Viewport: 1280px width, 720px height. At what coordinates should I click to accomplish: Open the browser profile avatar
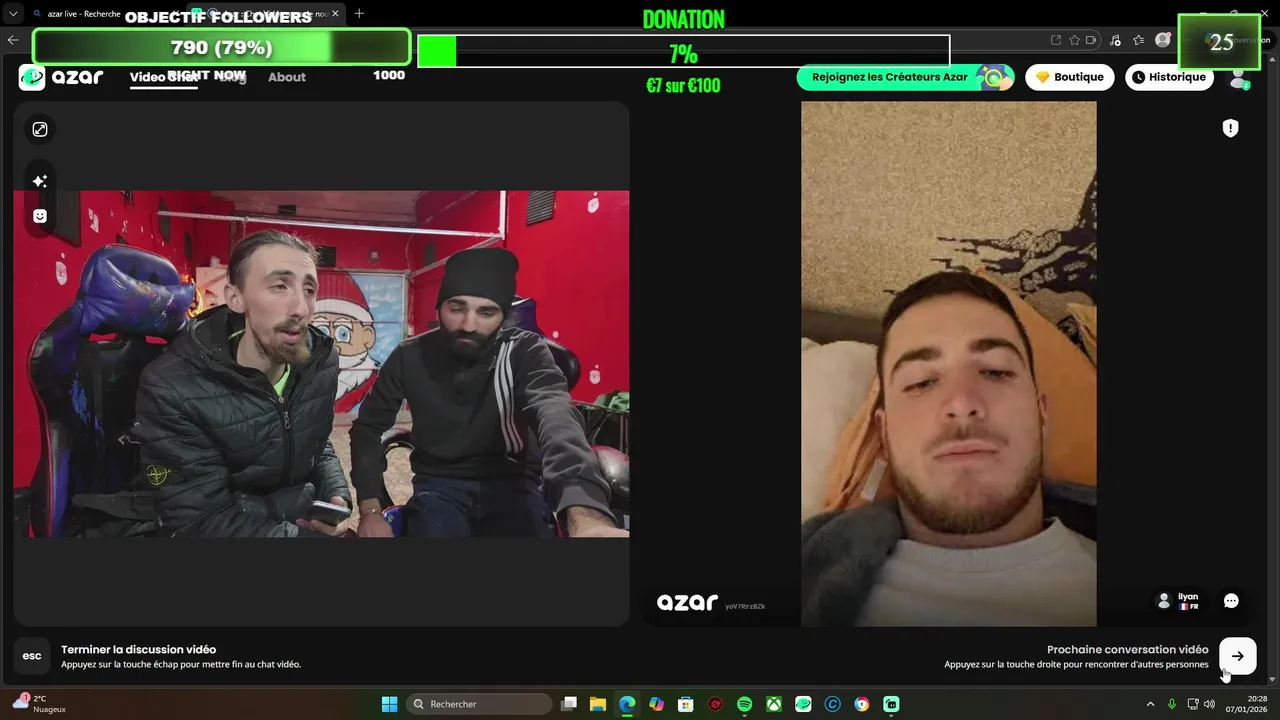pyautogui.click(x=1163, y=40)
